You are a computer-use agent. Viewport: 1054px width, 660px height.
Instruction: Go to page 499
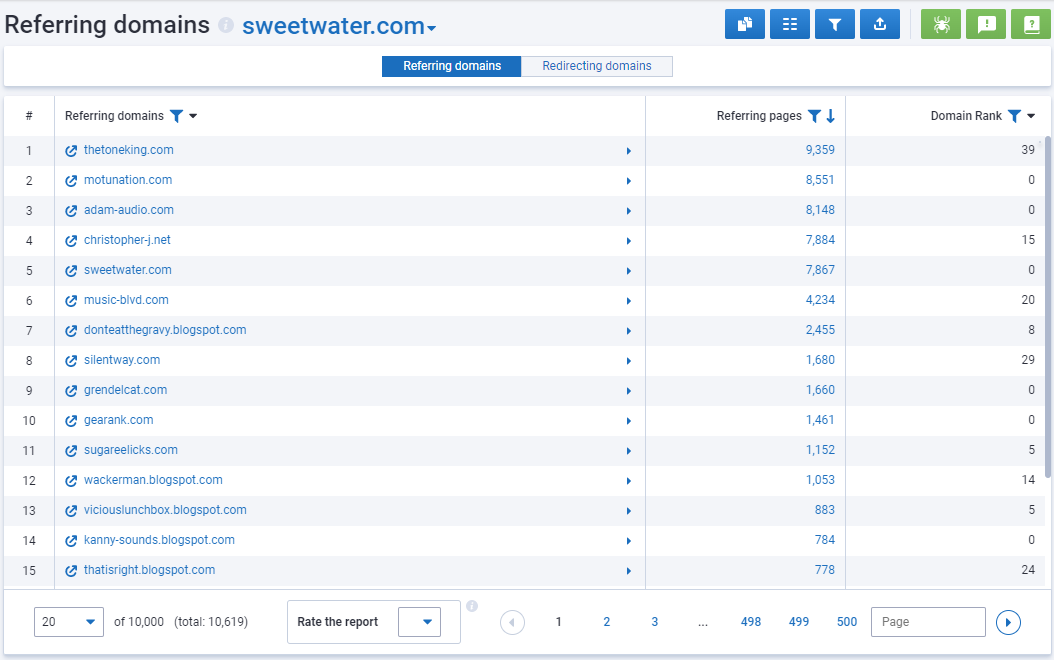799,622
